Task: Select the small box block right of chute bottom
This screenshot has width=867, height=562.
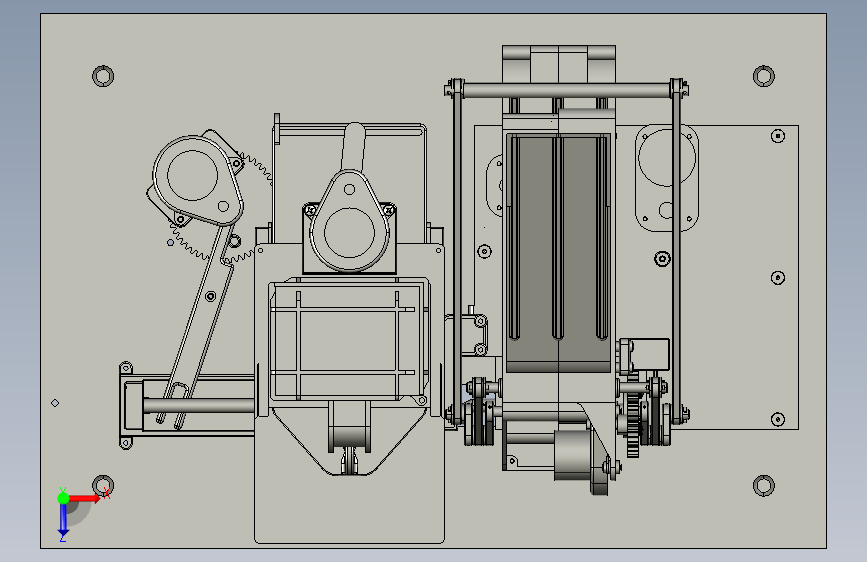Action: (651, 355)
